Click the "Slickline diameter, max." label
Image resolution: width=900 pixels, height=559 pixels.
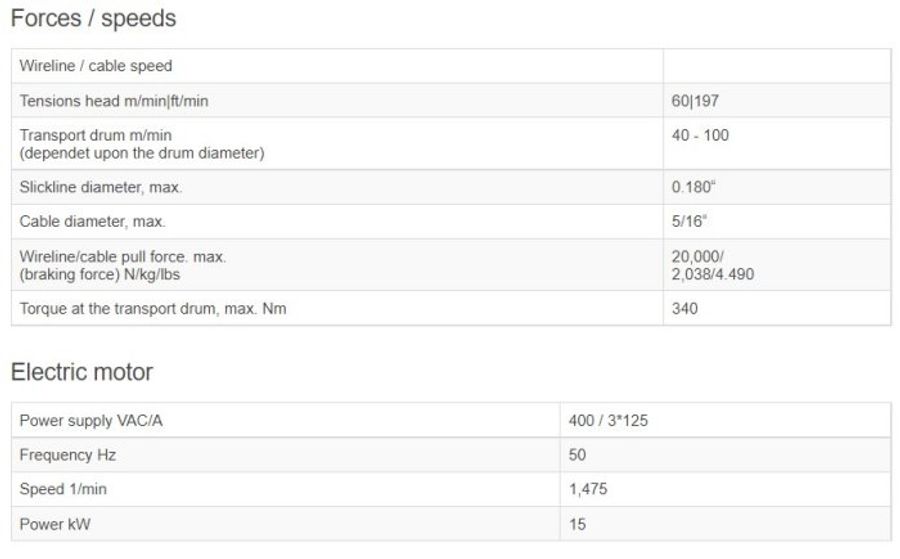[x=101, y=187]
